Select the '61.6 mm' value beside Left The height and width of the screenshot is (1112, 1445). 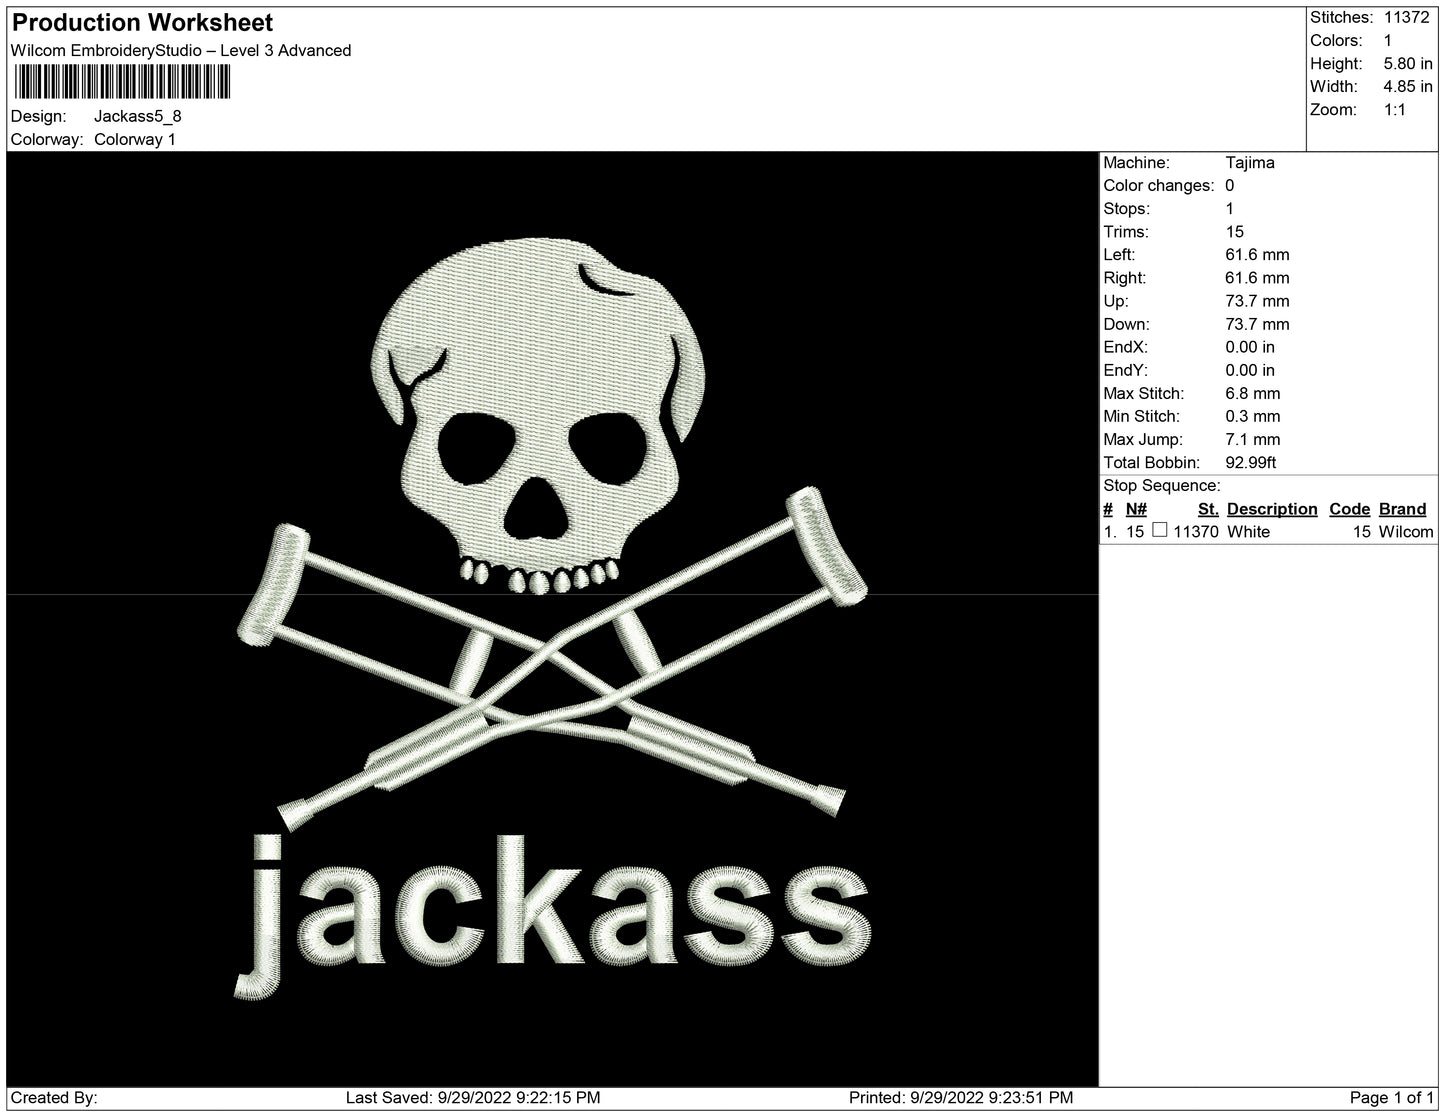coord(1257,255)
